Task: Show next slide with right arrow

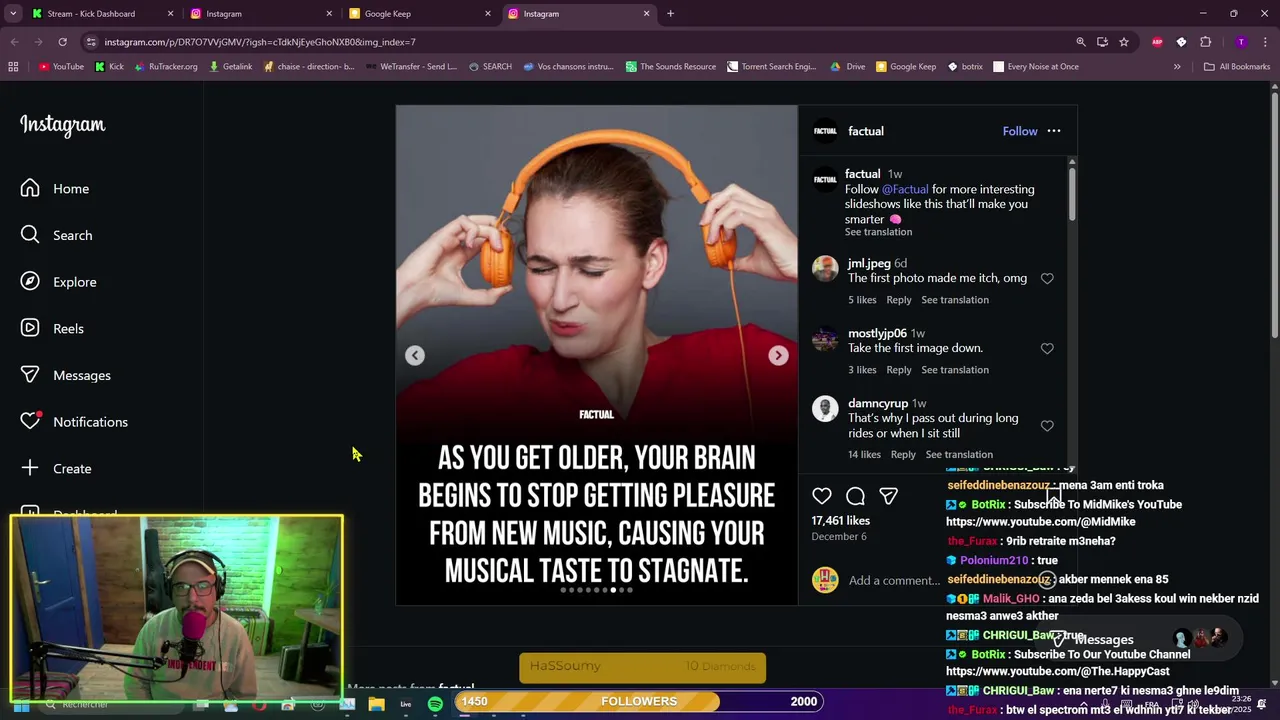Action: coord(778,355)
